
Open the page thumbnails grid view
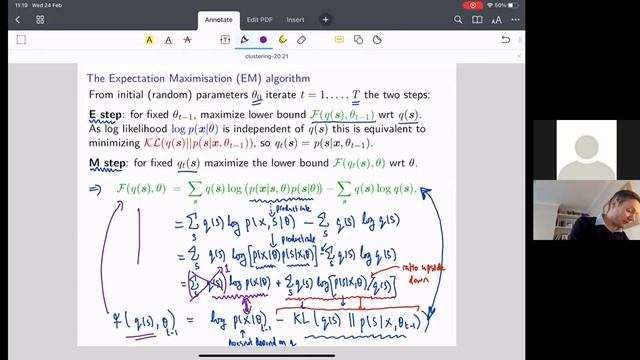40,20
